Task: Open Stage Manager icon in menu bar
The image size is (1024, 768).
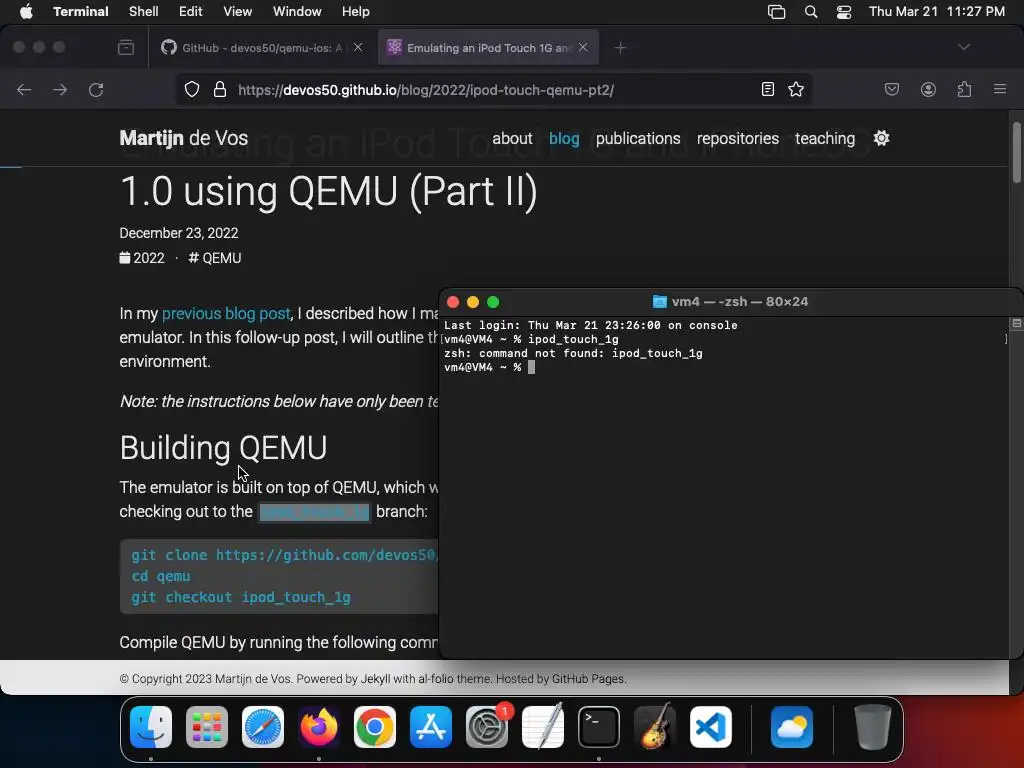Action: (776, 12)
